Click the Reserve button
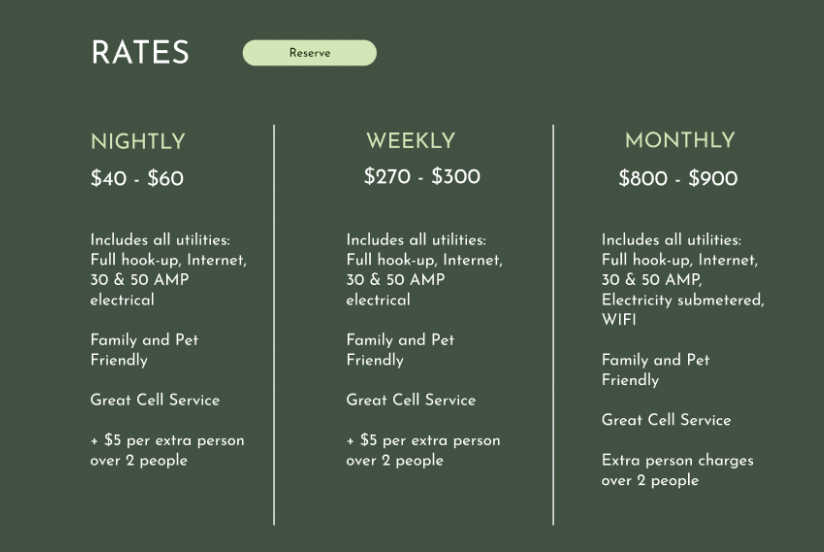Screen dimensions: 824x552 (309, 53)
